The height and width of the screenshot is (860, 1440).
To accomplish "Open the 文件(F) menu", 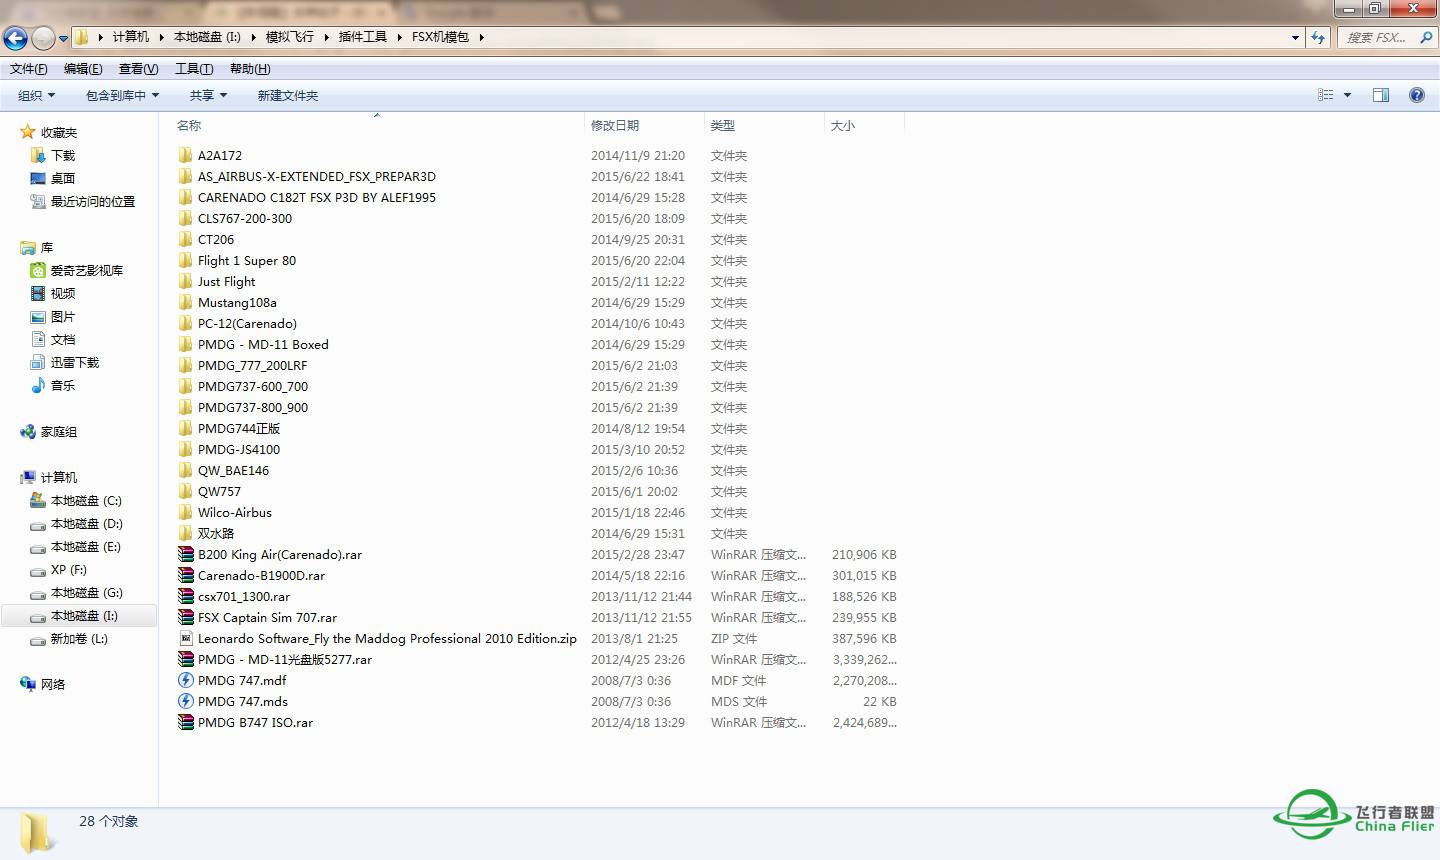I will 29,69.
